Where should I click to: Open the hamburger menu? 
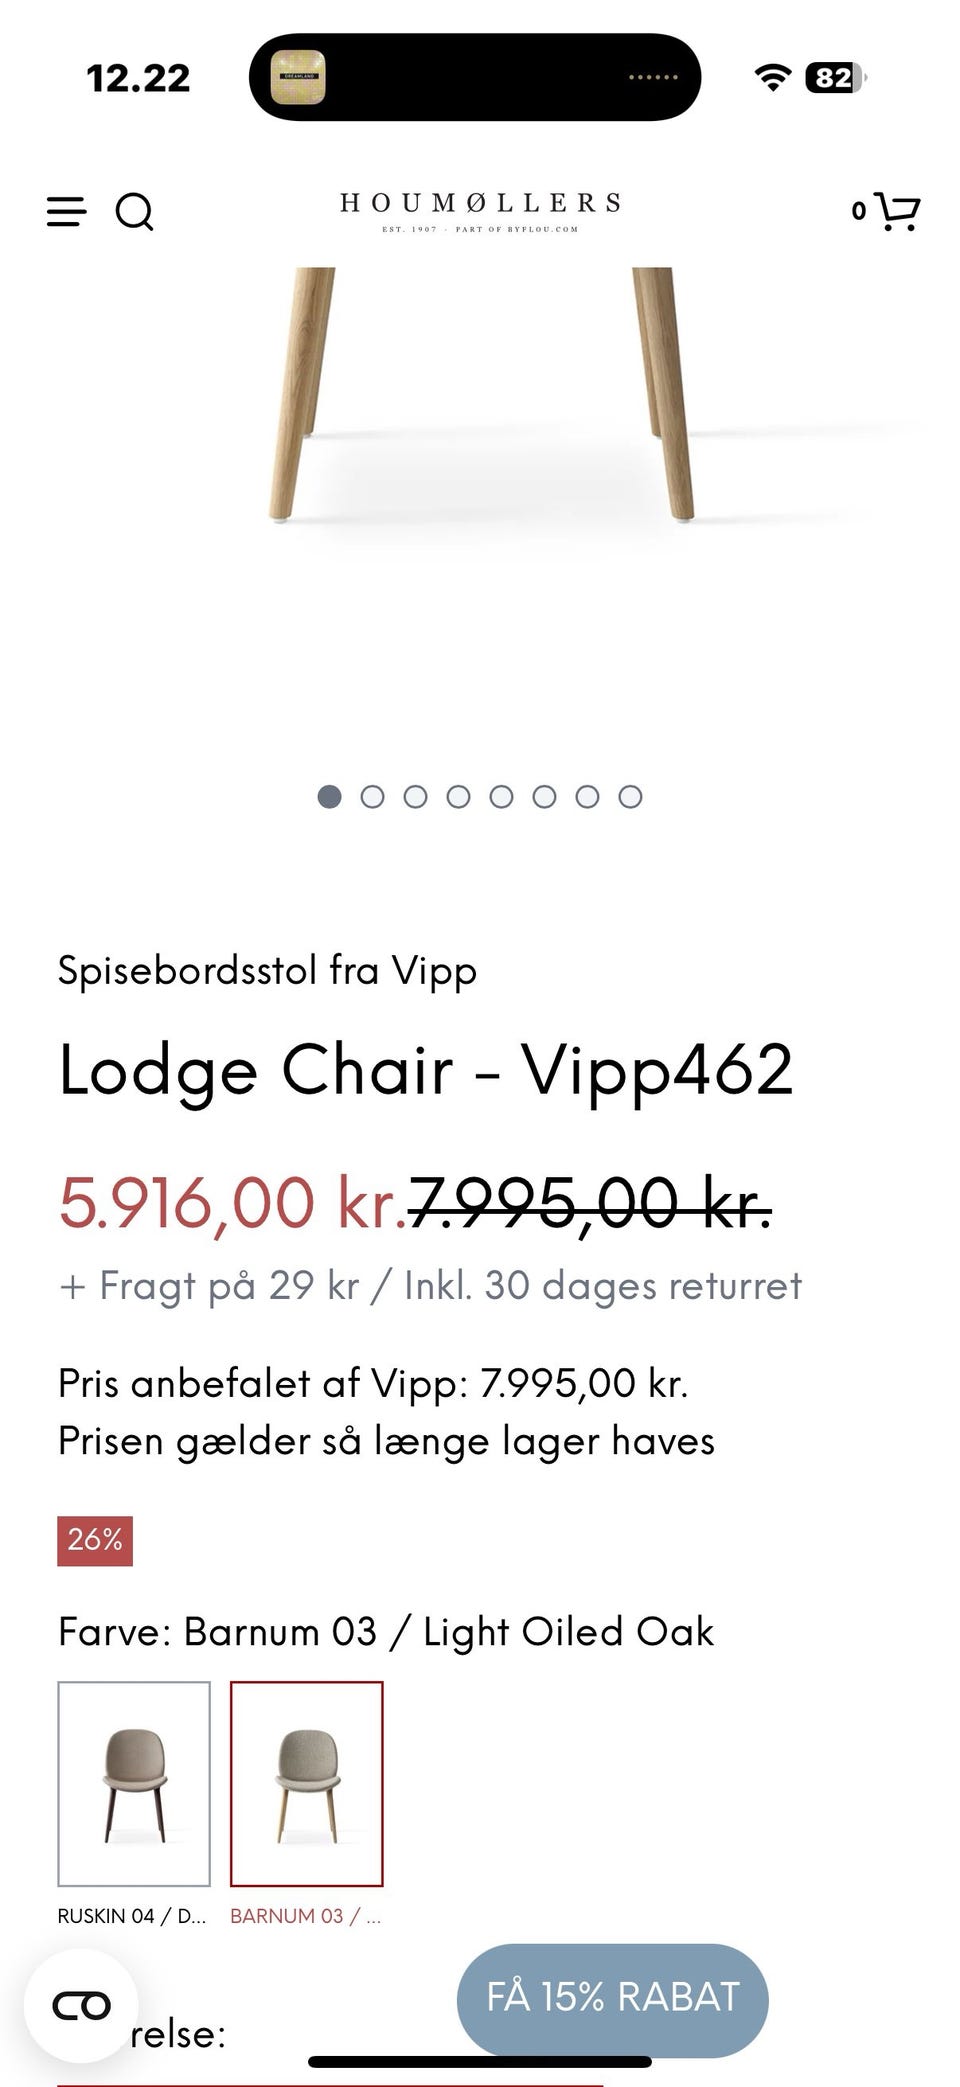pyautogui.click(x=66, y=211)
